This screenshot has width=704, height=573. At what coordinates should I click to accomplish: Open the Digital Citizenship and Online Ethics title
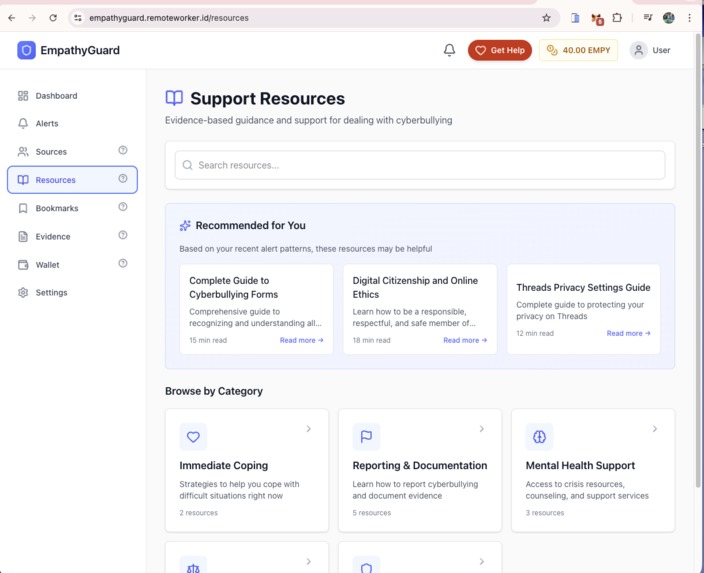(x=415, y=287)
